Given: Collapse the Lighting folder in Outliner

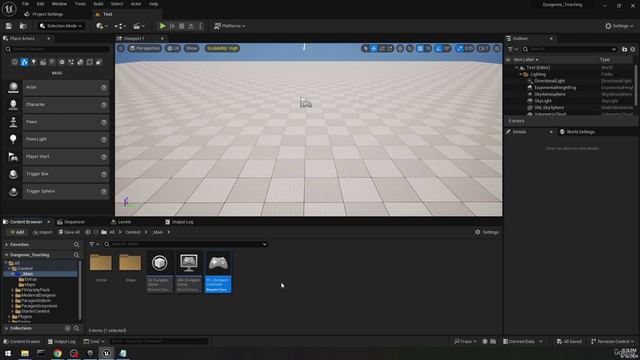Looking at the screenshot, I should pyautogui.click(x=520, y=74).
